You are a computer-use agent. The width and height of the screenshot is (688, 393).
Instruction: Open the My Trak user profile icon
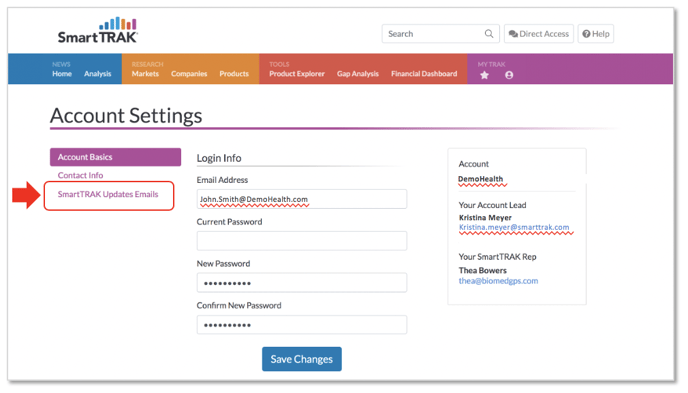pyautogui.click(x=509, y=75)
